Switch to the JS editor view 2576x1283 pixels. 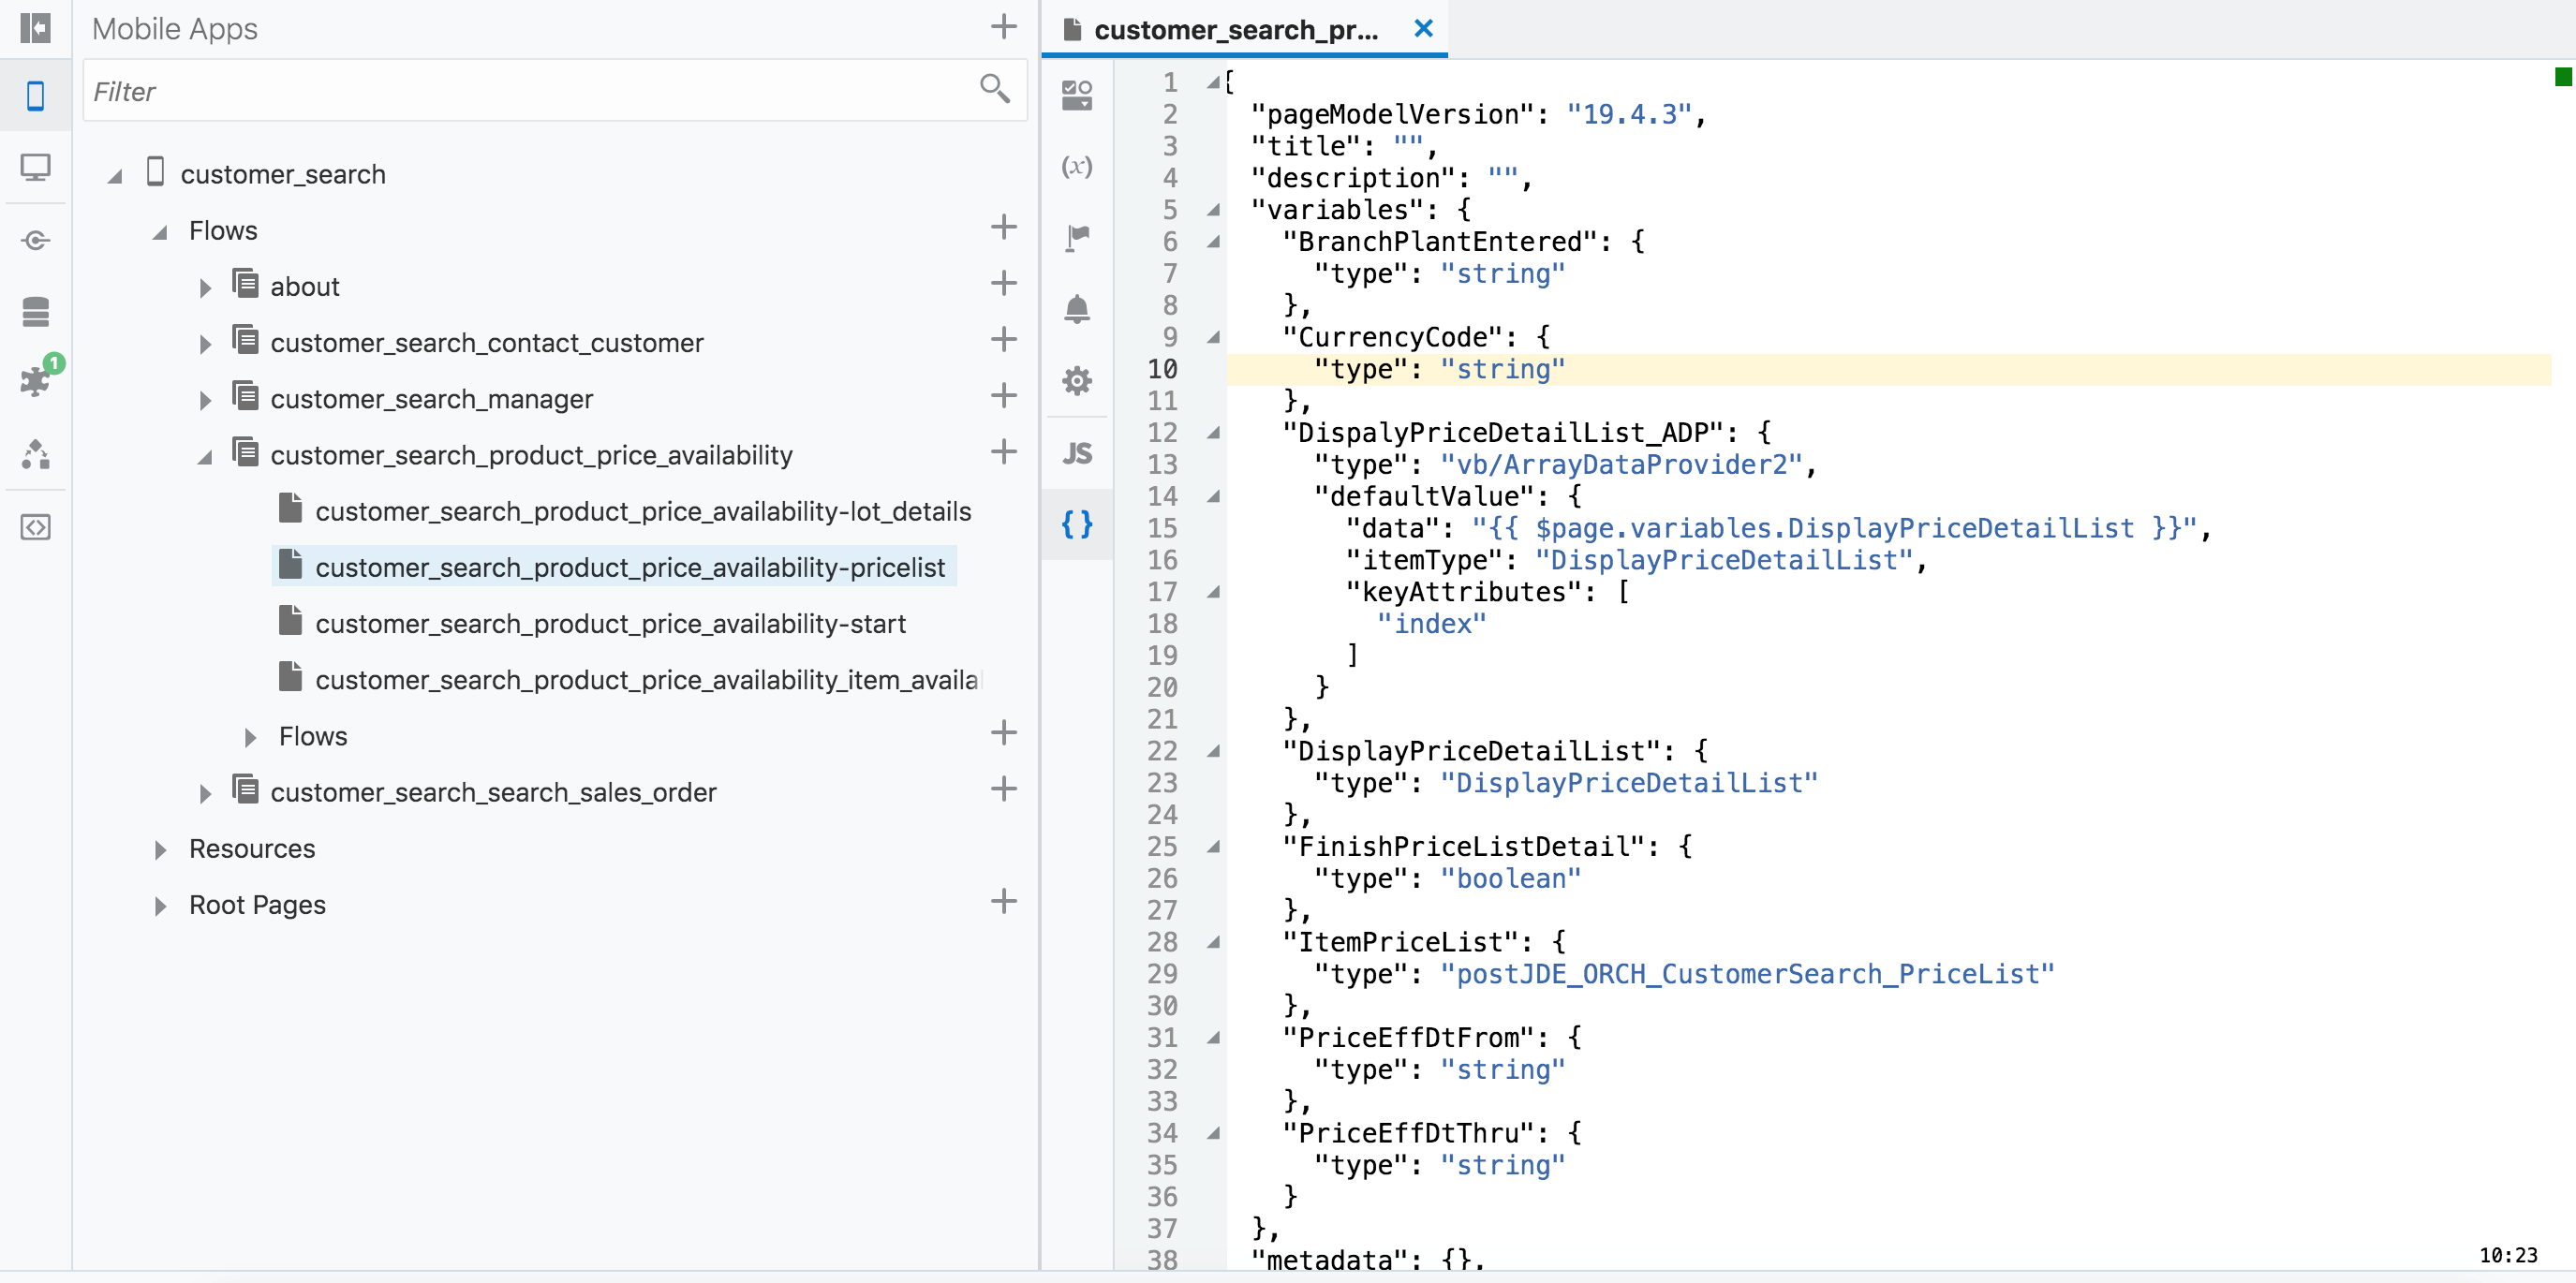tap(1077, 453)
